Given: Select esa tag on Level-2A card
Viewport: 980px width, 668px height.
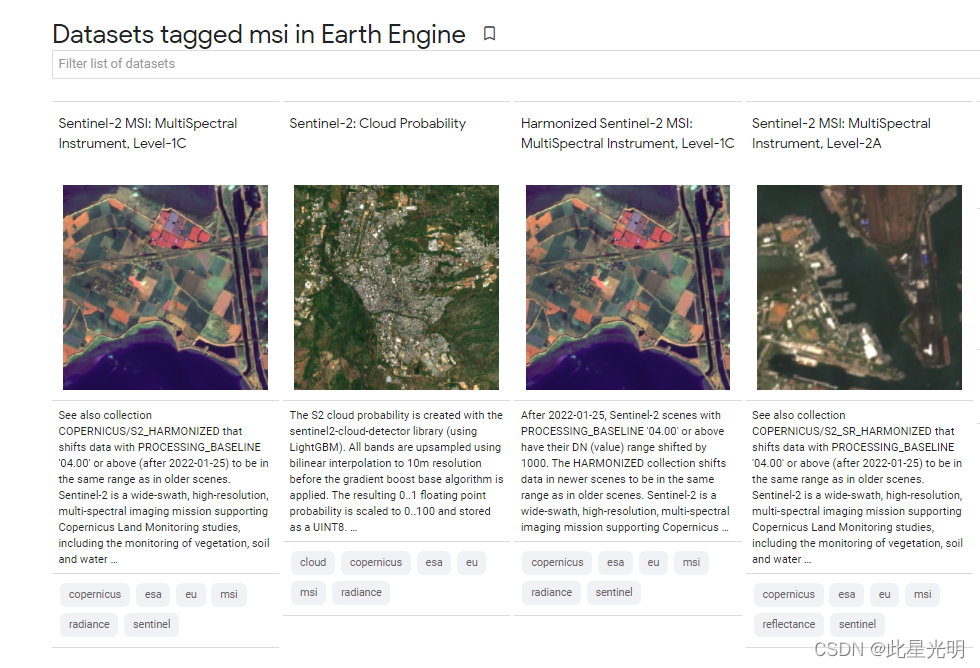Looking at the screenshot, I should pyautogui.click(x=846, y=594).
